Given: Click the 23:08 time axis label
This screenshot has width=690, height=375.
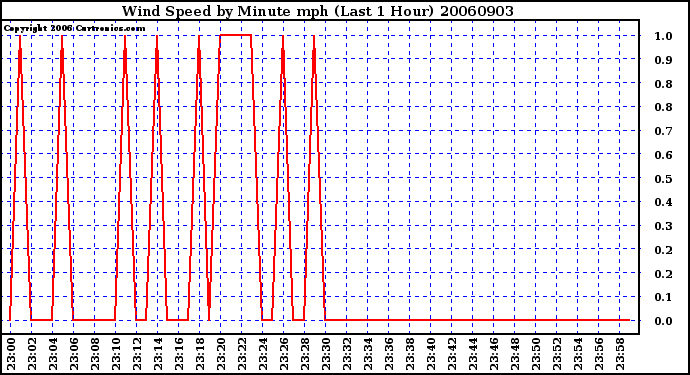Looking at the screenshot, I should pyautogui.click(x=95, y=355).
